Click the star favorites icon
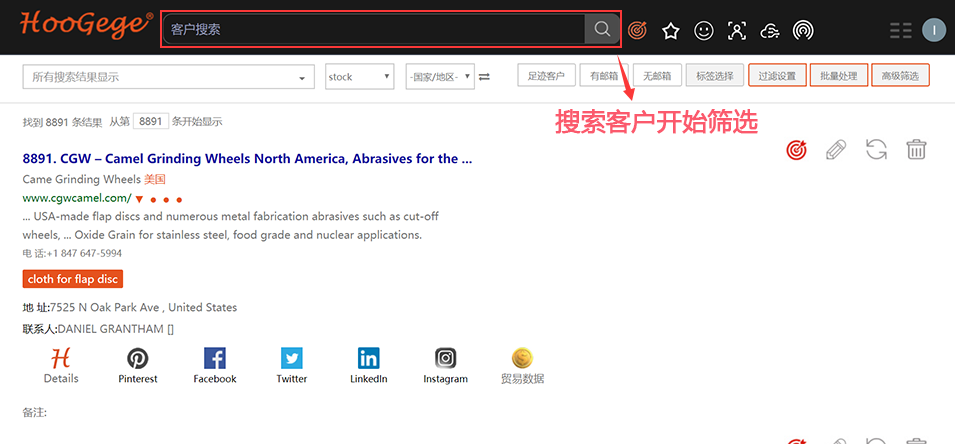Image resolution: width=955 pixels, height=444 pixels. coord(671,30)
